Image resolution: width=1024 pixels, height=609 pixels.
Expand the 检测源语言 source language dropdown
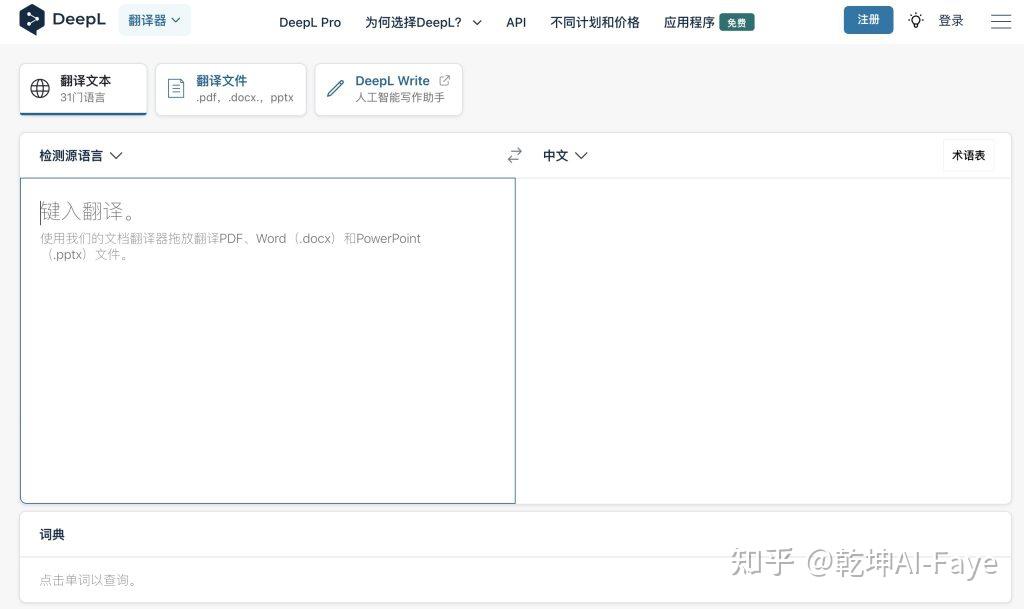(x=80, y=155)
